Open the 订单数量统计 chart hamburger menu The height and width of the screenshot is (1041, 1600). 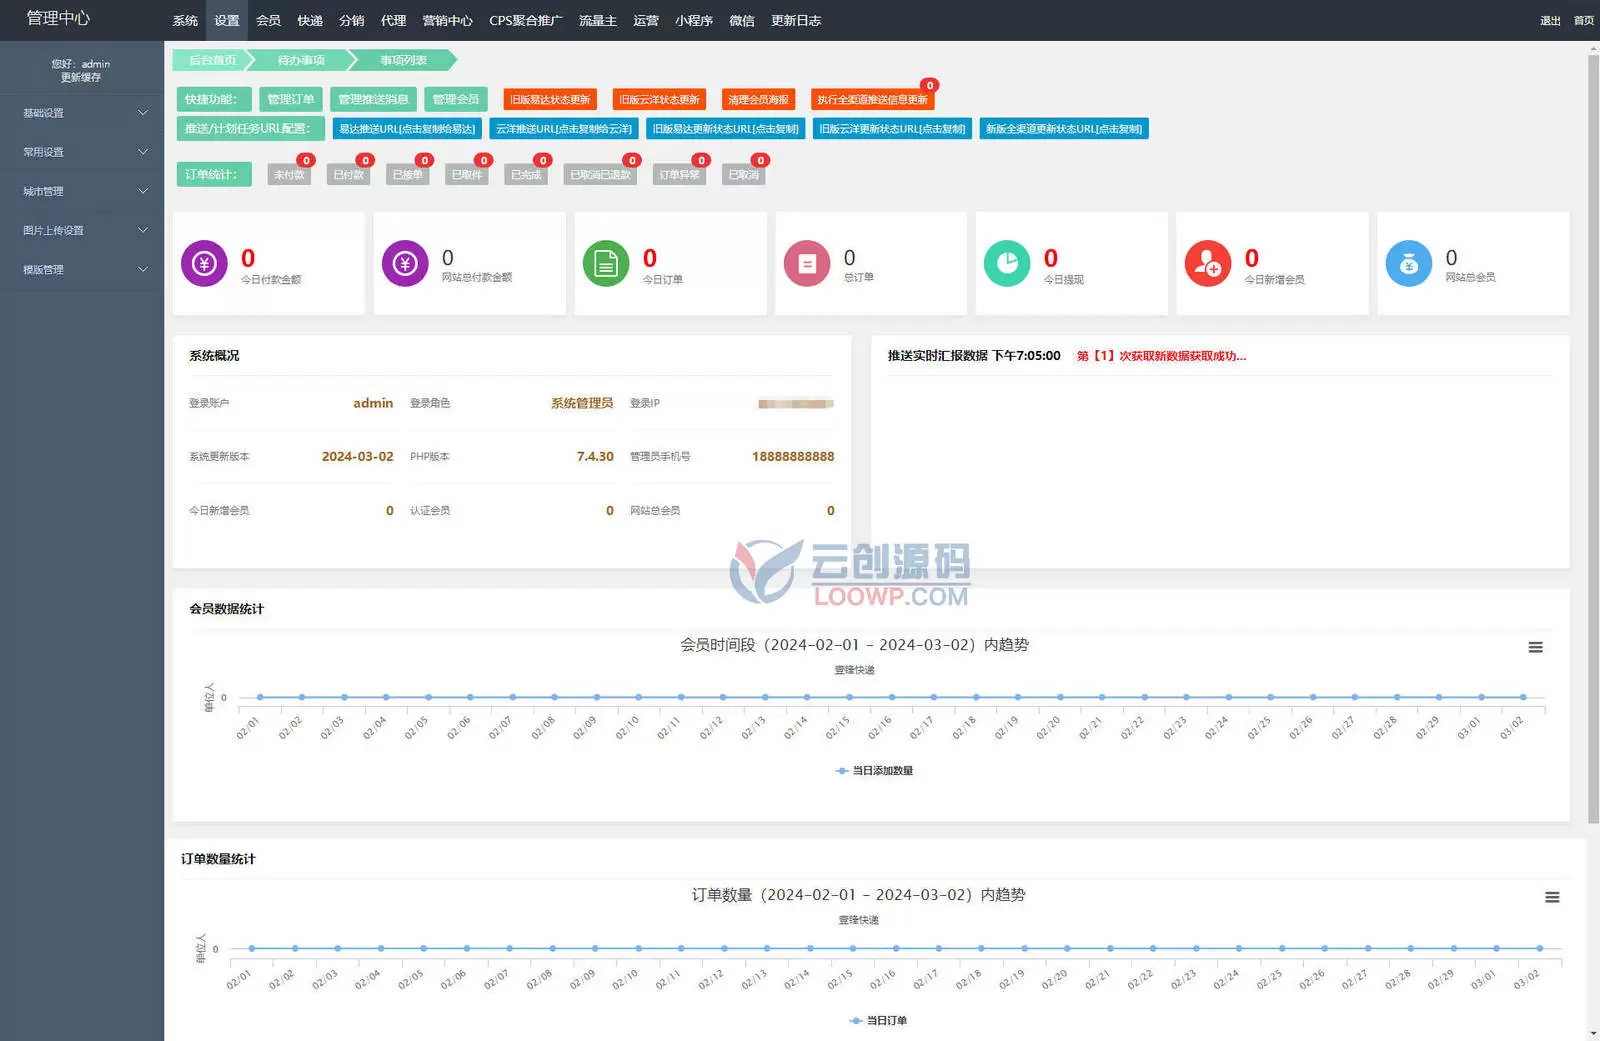tap(1552, 897)
